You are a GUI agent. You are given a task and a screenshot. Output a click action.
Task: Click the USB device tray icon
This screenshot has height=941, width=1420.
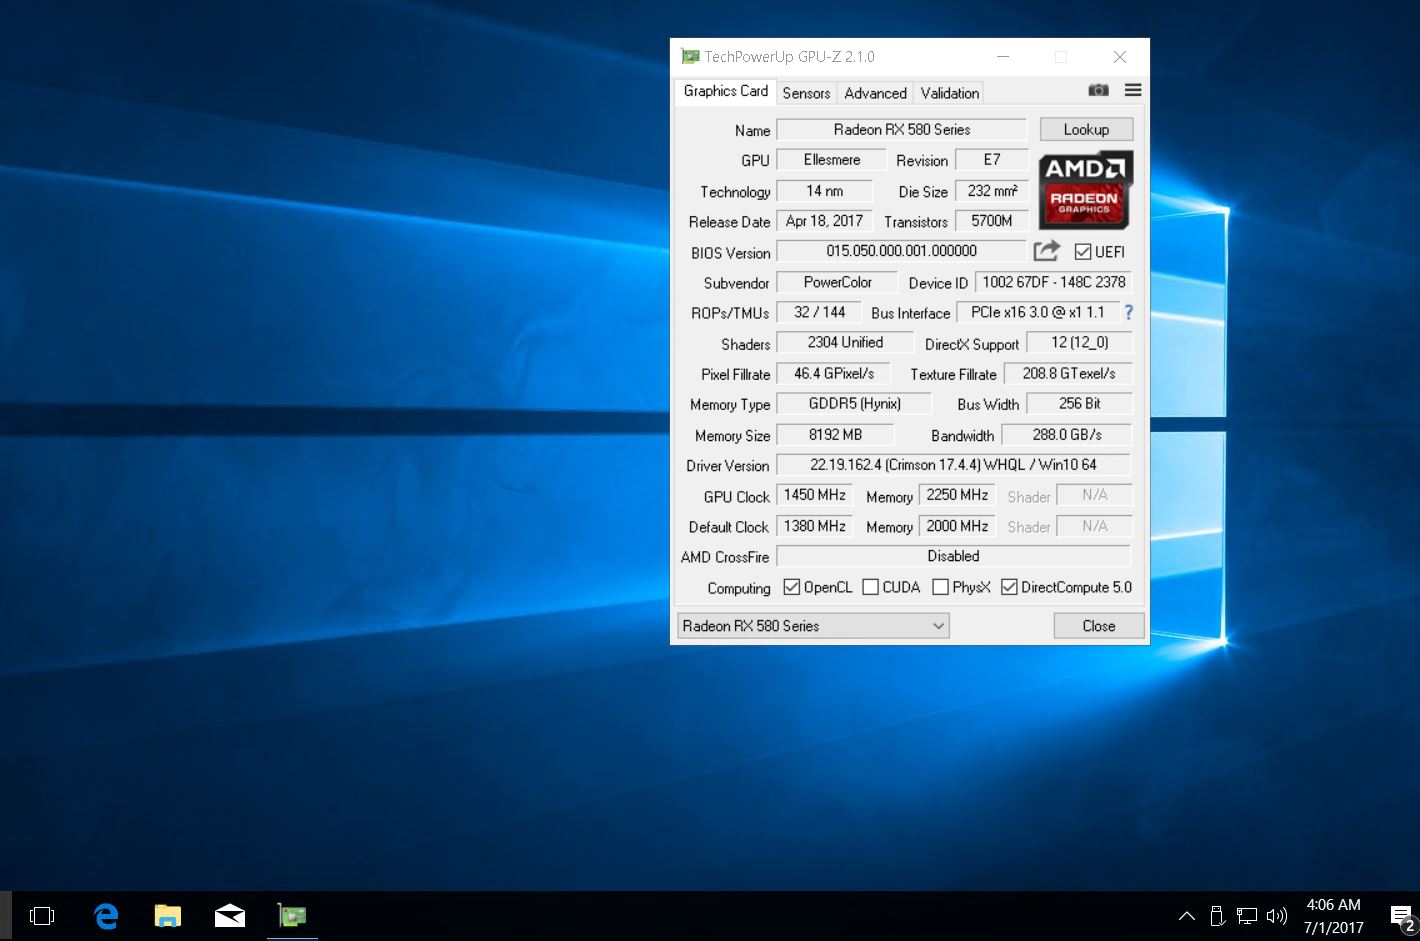(x=1217, y=915)
